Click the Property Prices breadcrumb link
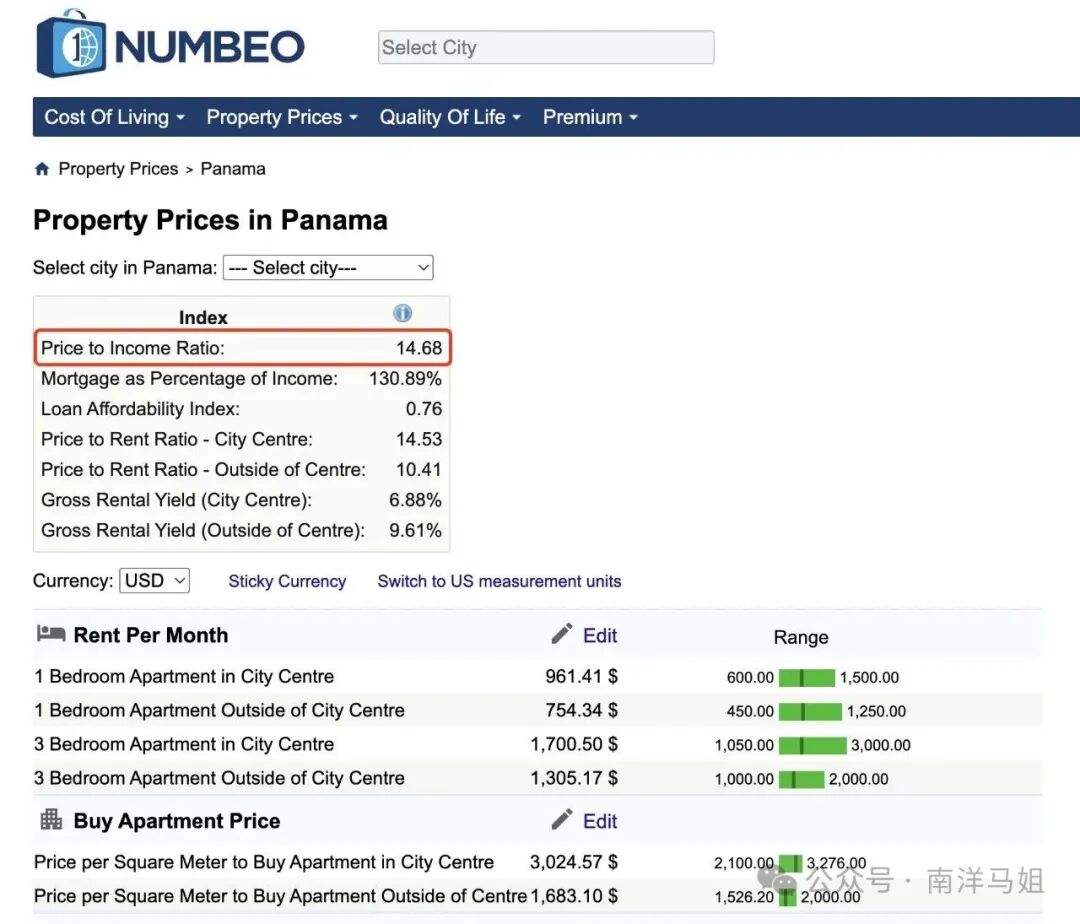This screenshot has width=1080, height=924. [118, 169]
